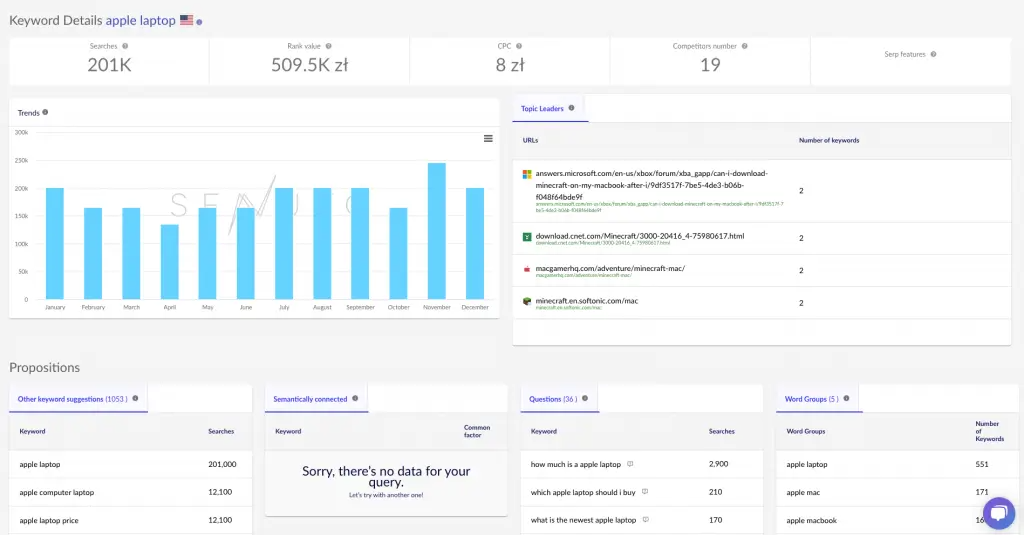Click 'which apple laptop should i buy' question
This screenshot has width=1024, height=535.
pyautogui.click(x=583, y=493)
